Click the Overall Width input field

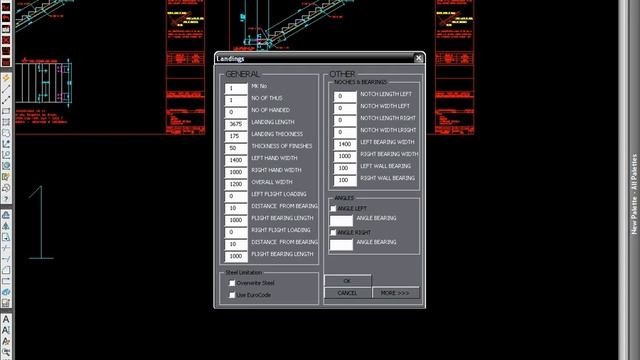[236, 184]
